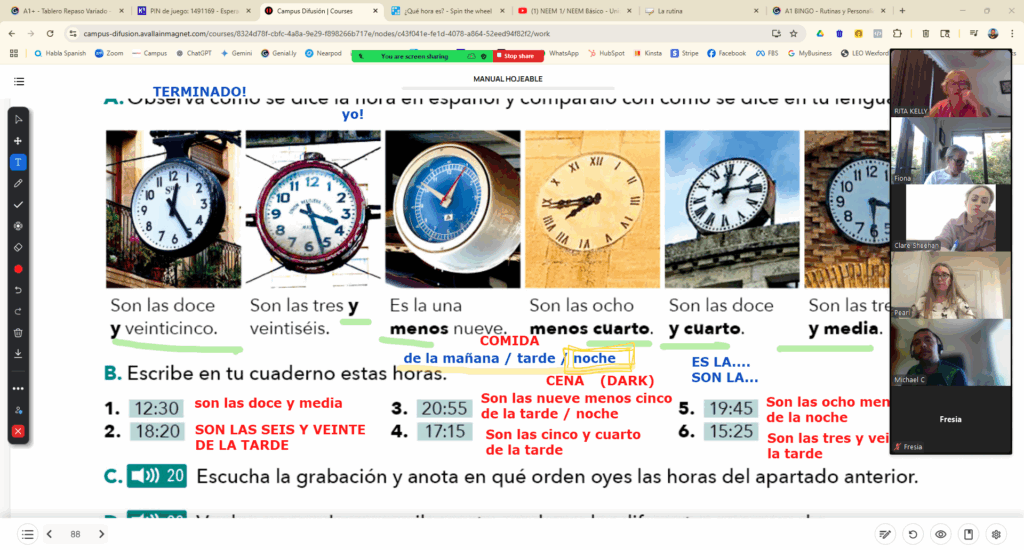The height and width of the screenshot is (550, 1024).
Task: Select Fresia's muted participant tile
Action: click(951, 419)
